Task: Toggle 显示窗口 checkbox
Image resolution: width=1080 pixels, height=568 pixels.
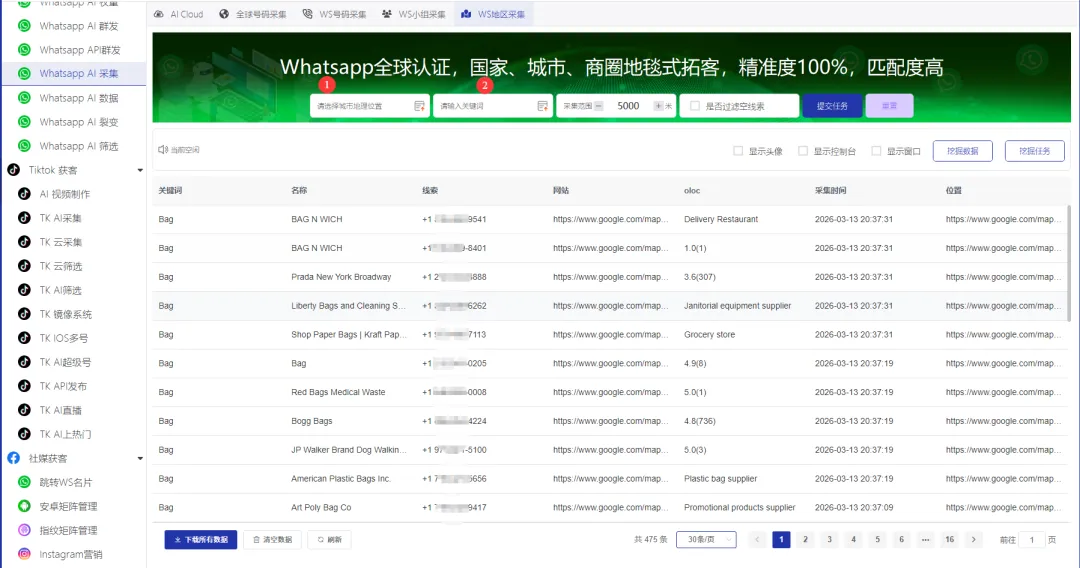Action: pyautogui.click(x=876, y=151)
